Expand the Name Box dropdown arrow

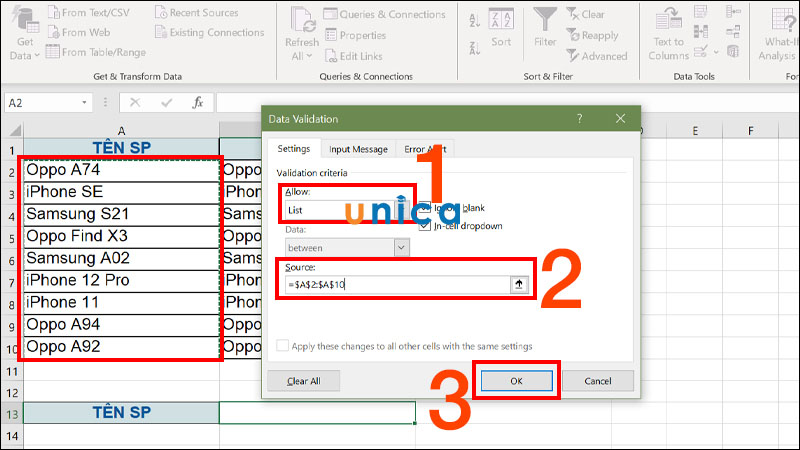(x=84, y=103)
